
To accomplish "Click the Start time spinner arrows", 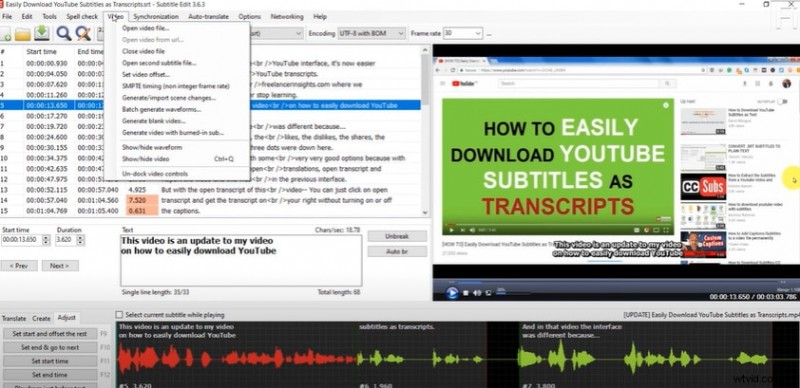I will (46, 240).
